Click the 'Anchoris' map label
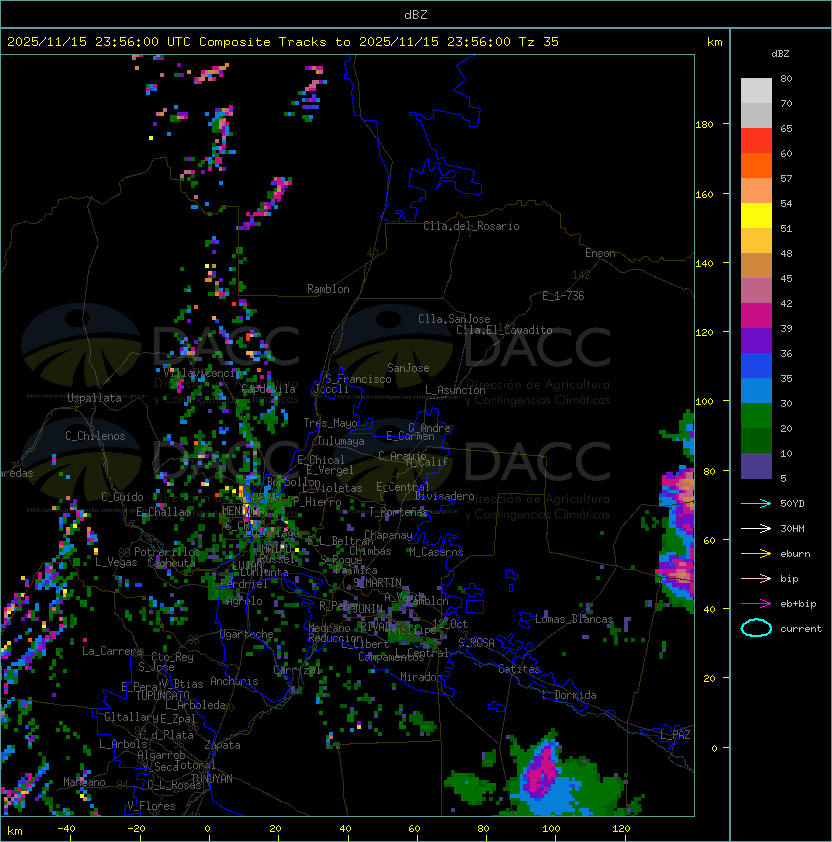 click(x=234, y=681)
